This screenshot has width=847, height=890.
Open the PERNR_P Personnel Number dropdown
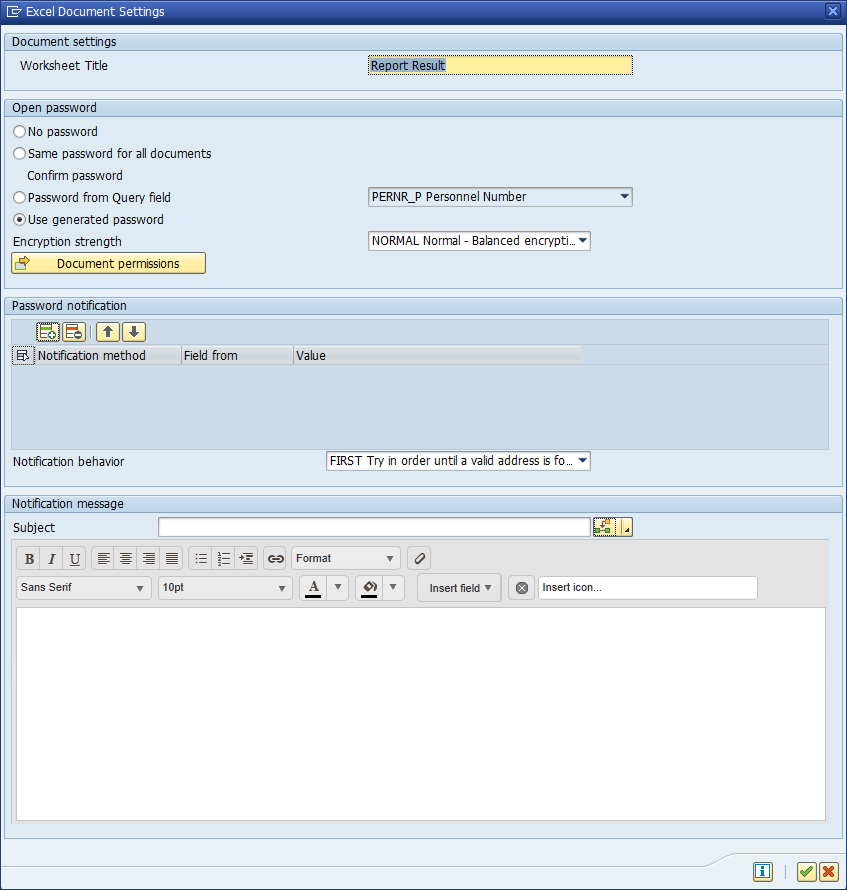click(x=623, y=196)
